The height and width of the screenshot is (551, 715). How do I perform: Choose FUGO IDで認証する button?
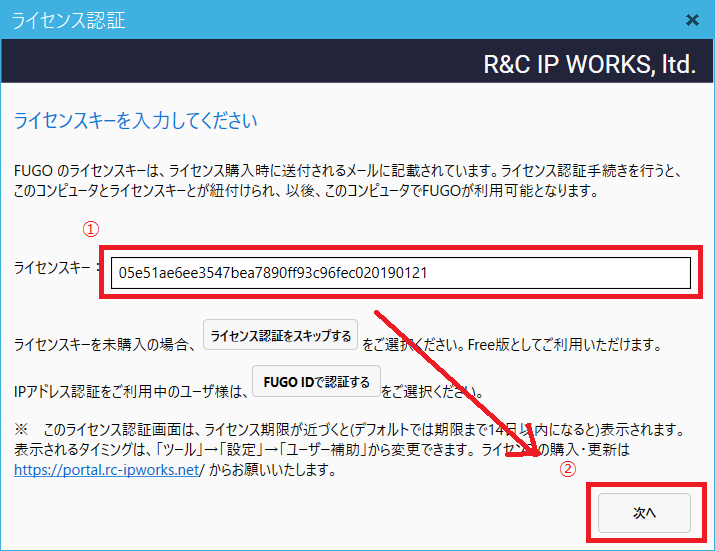pos(316,381)
